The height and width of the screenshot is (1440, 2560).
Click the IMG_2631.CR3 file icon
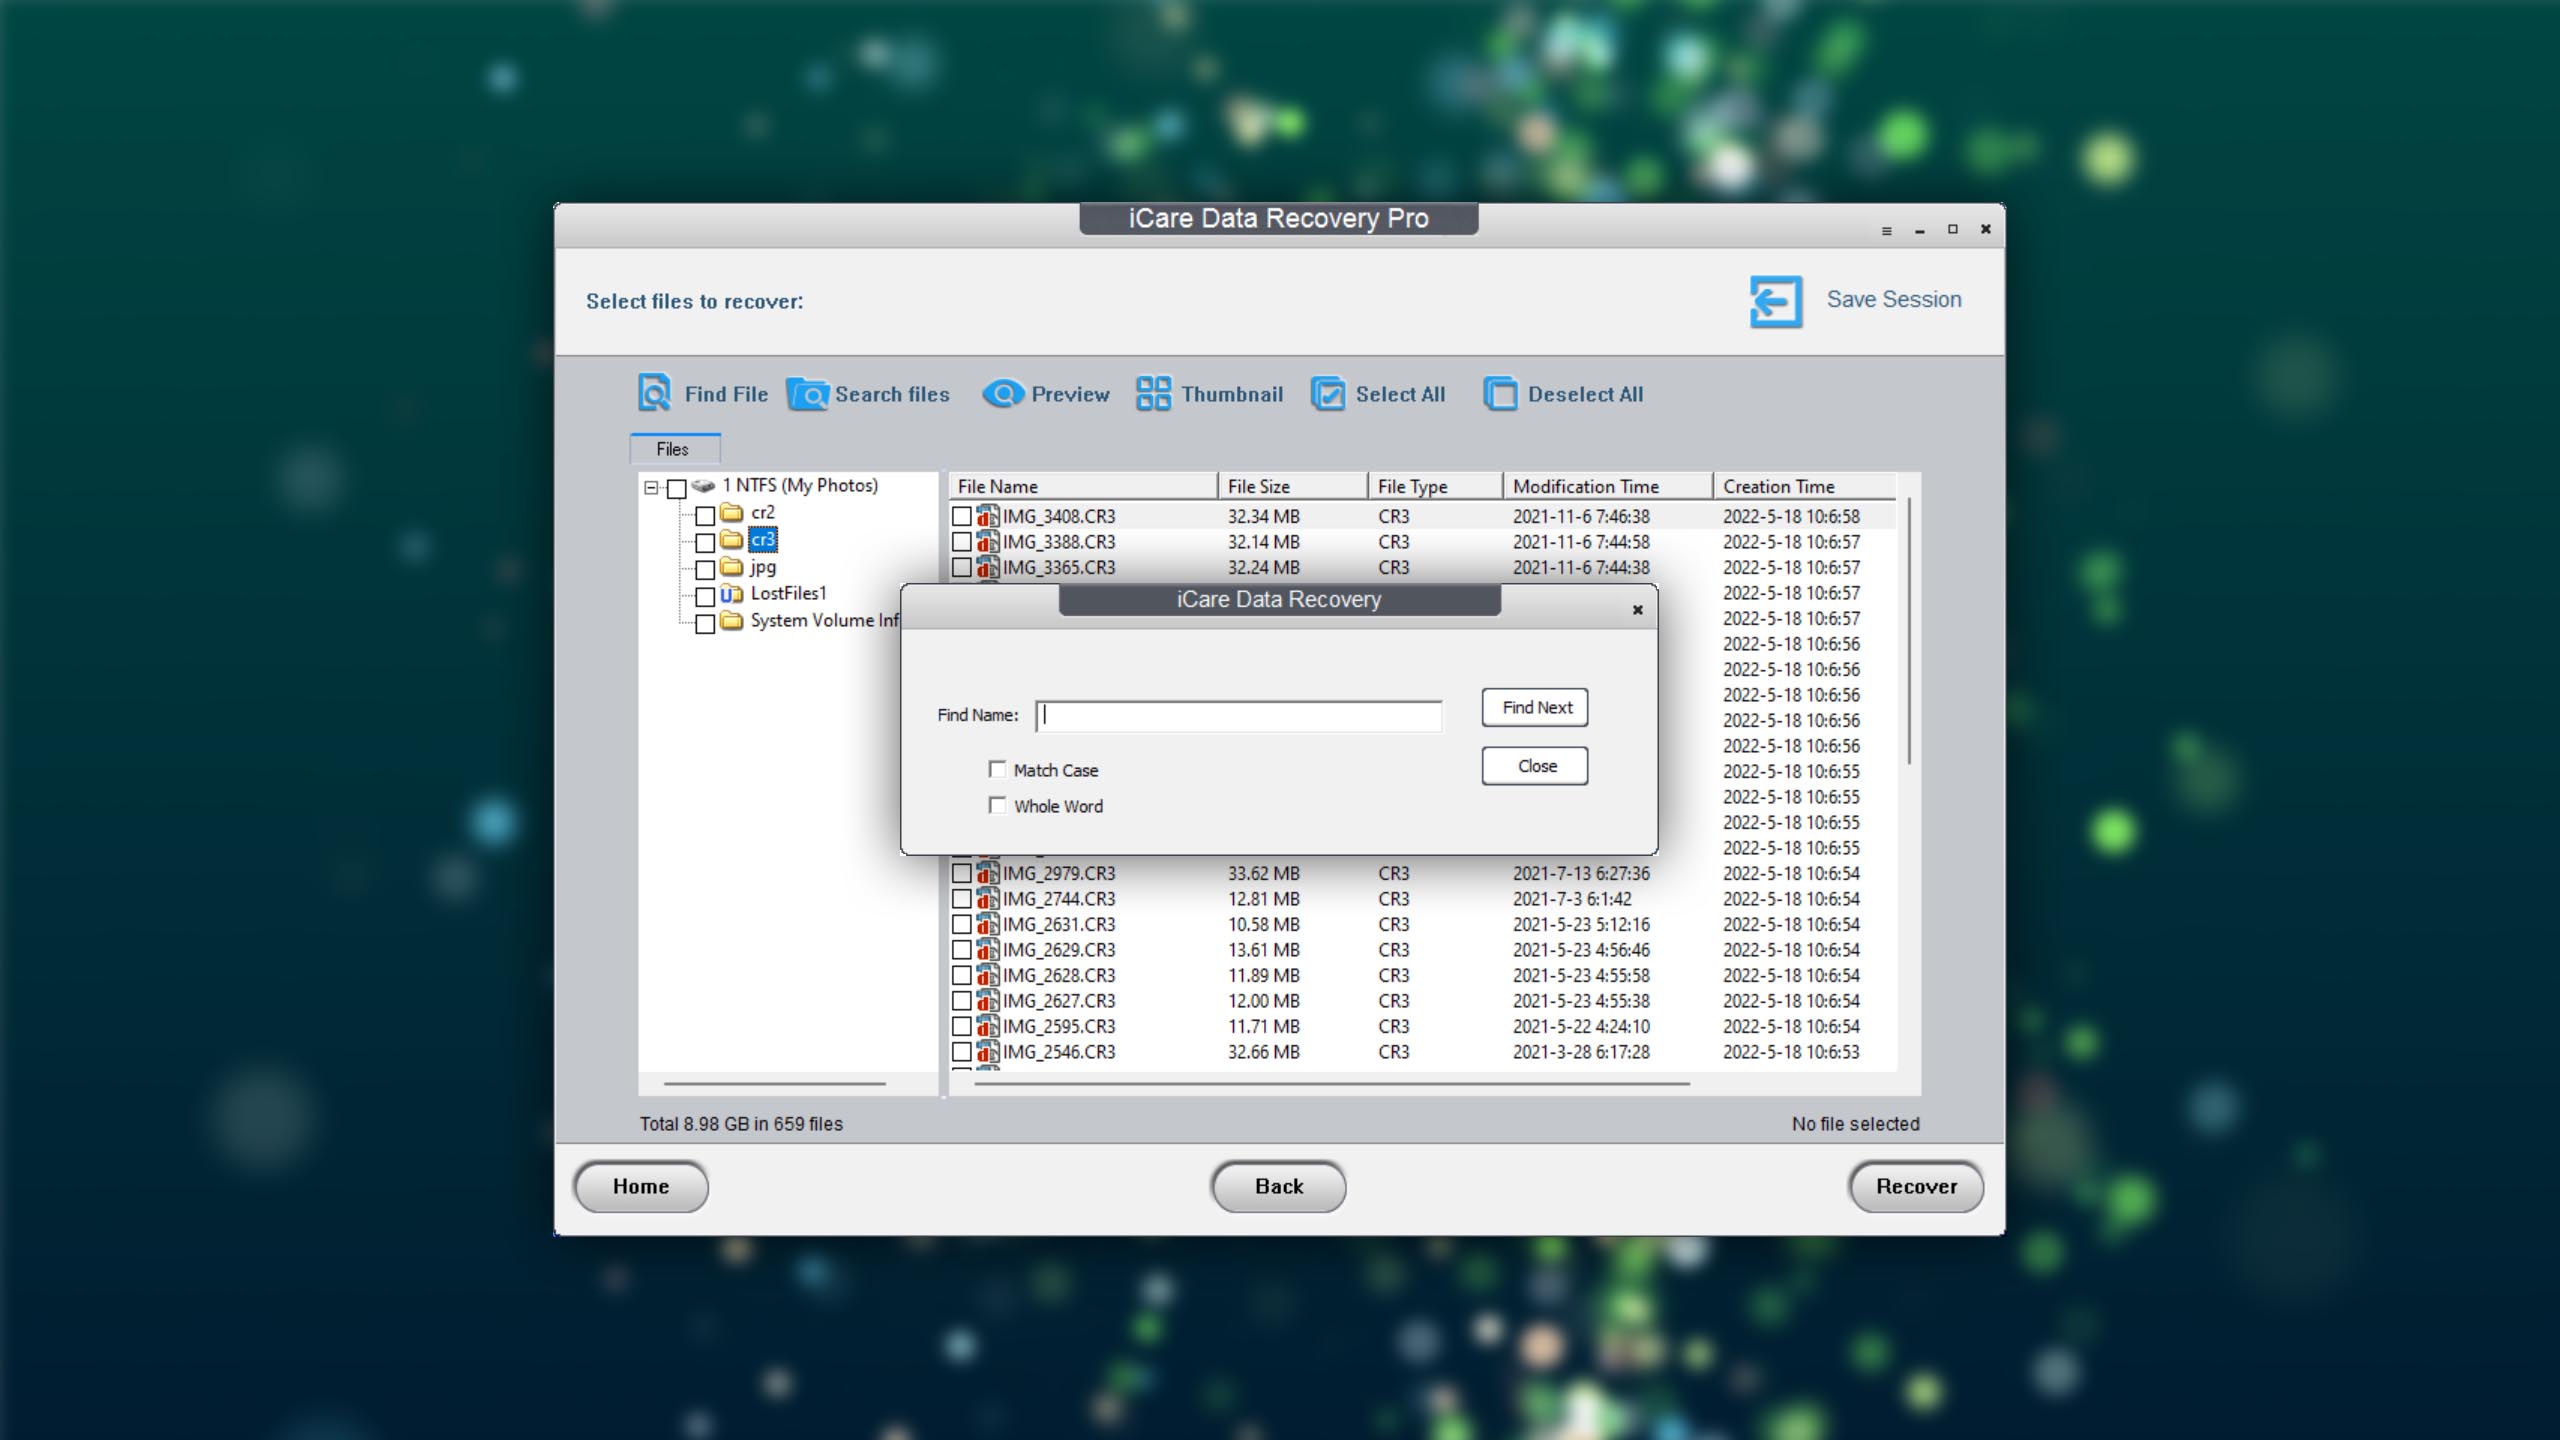click(988, 924)
